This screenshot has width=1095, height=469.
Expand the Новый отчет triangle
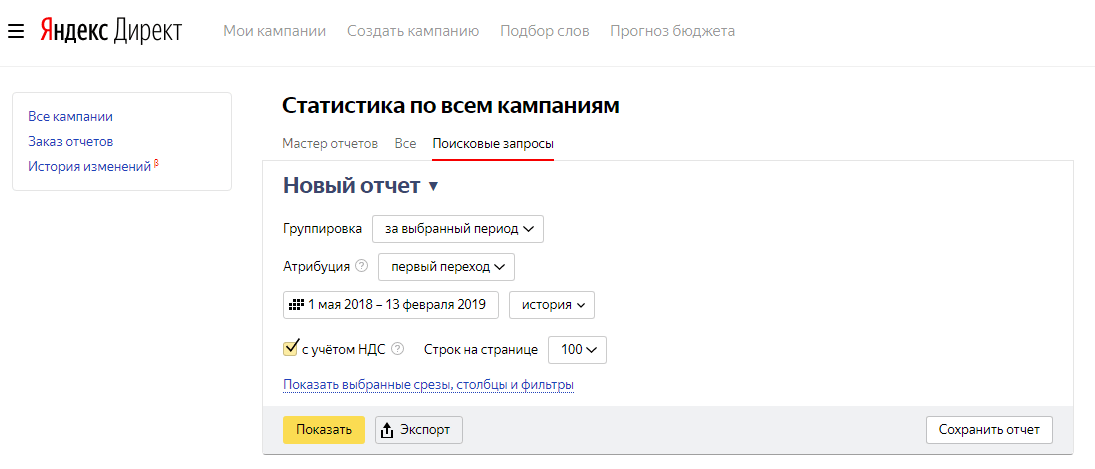coord(433,186)
